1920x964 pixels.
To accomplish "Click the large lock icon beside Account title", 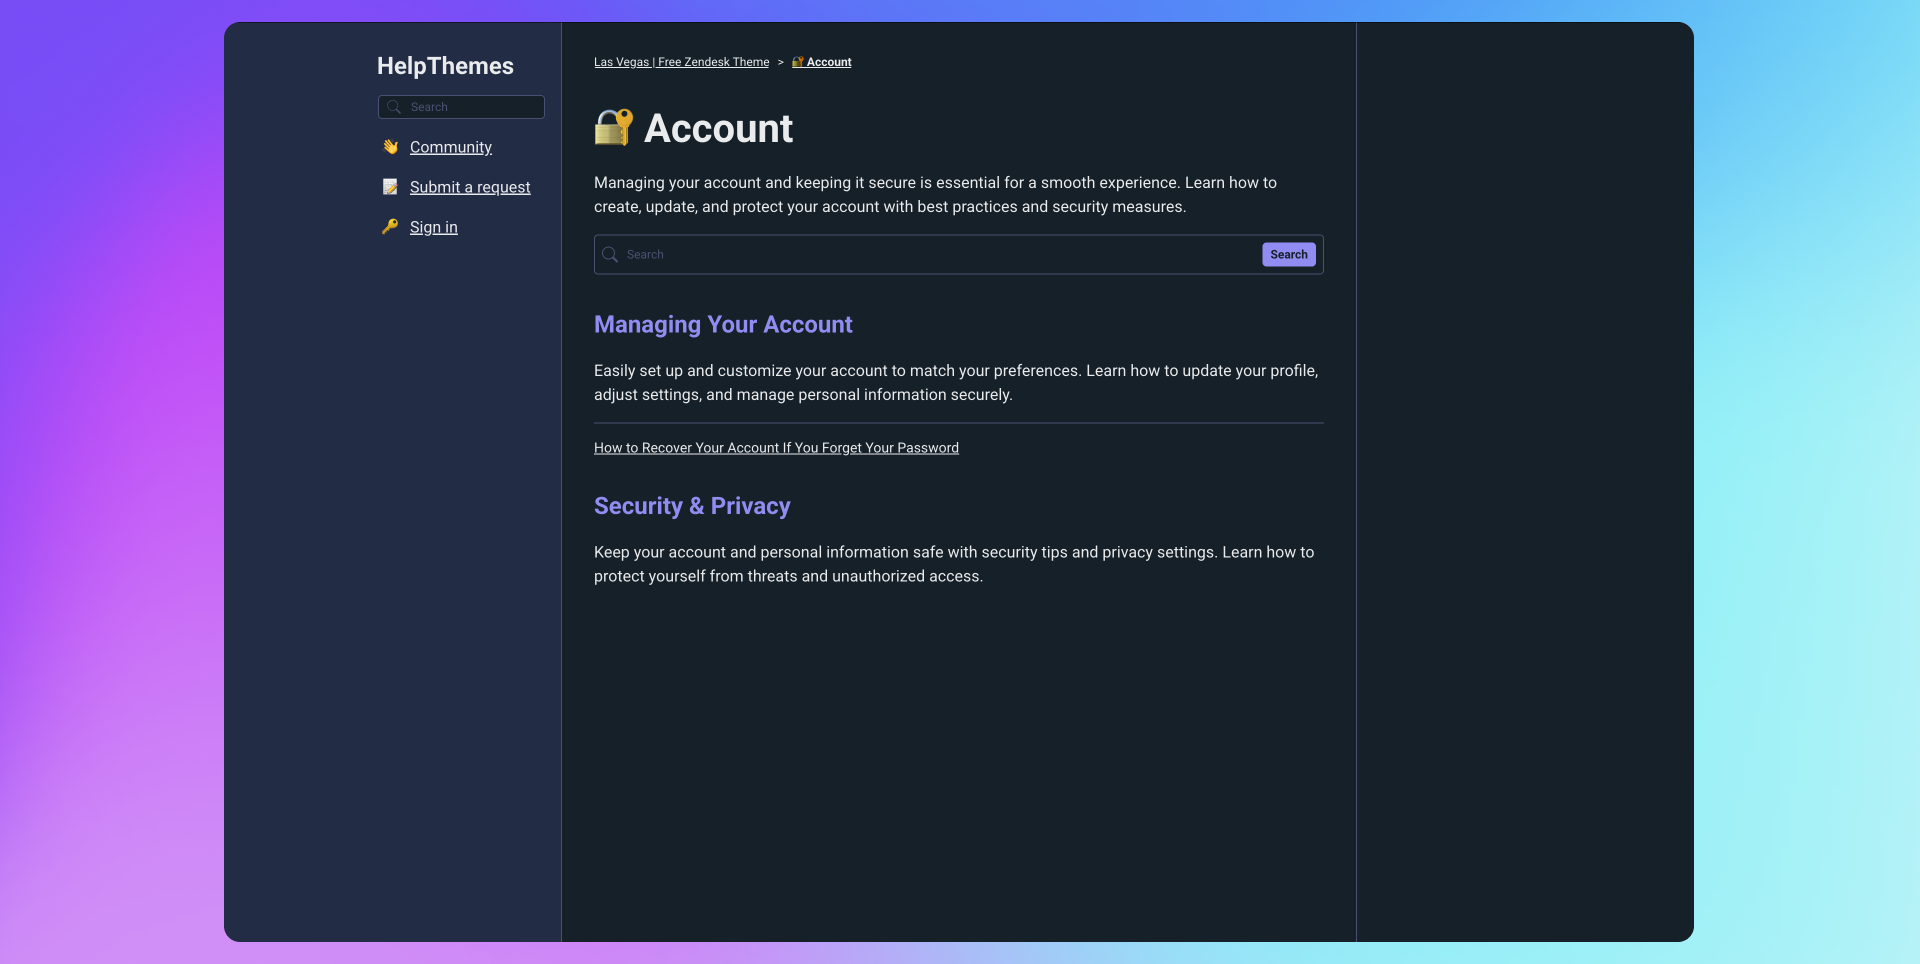I will coord(613,128).
